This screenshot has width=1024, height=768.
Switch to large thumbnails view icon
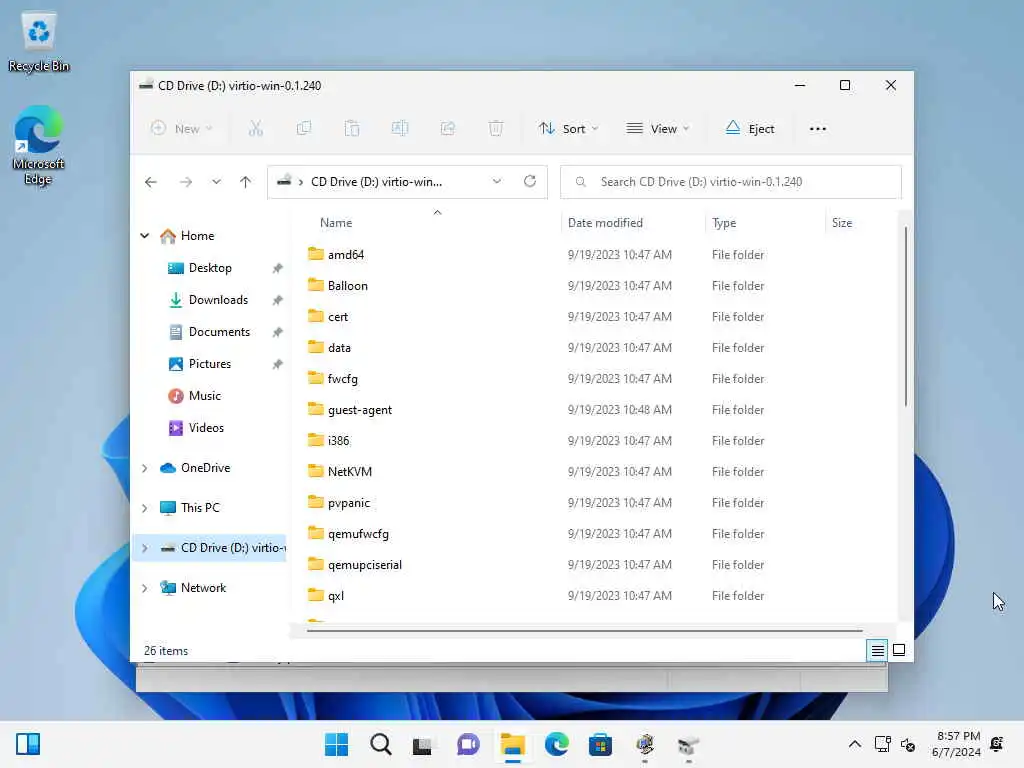click(x=899, y=650)
